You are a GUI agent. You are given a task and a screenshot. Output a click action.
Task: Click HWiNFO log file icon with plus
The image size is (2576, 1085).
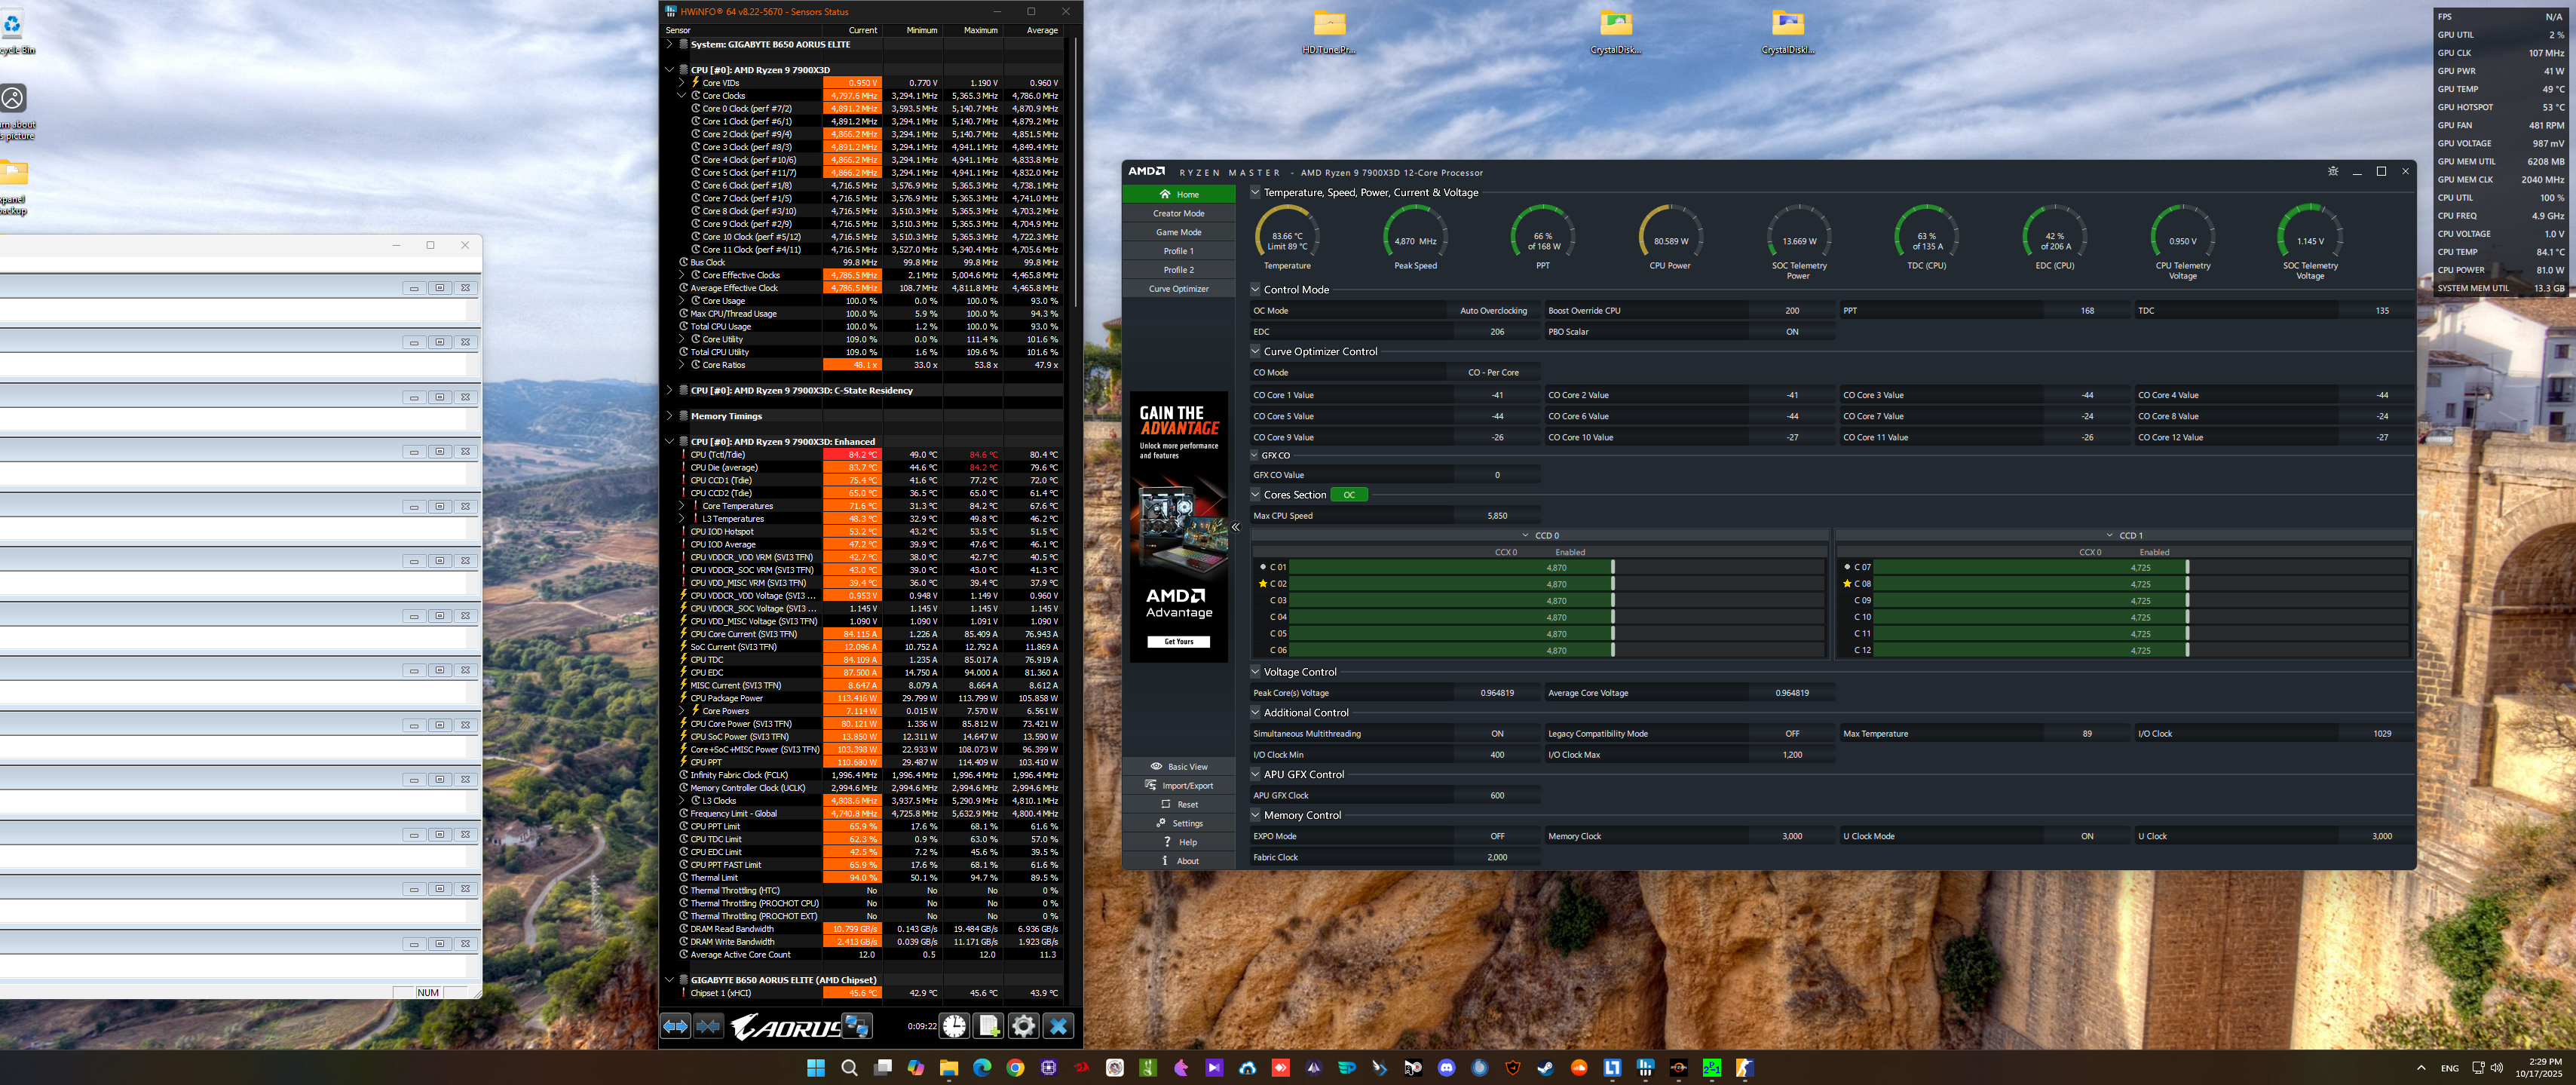pyautogui.click(x=989, y=1026)
